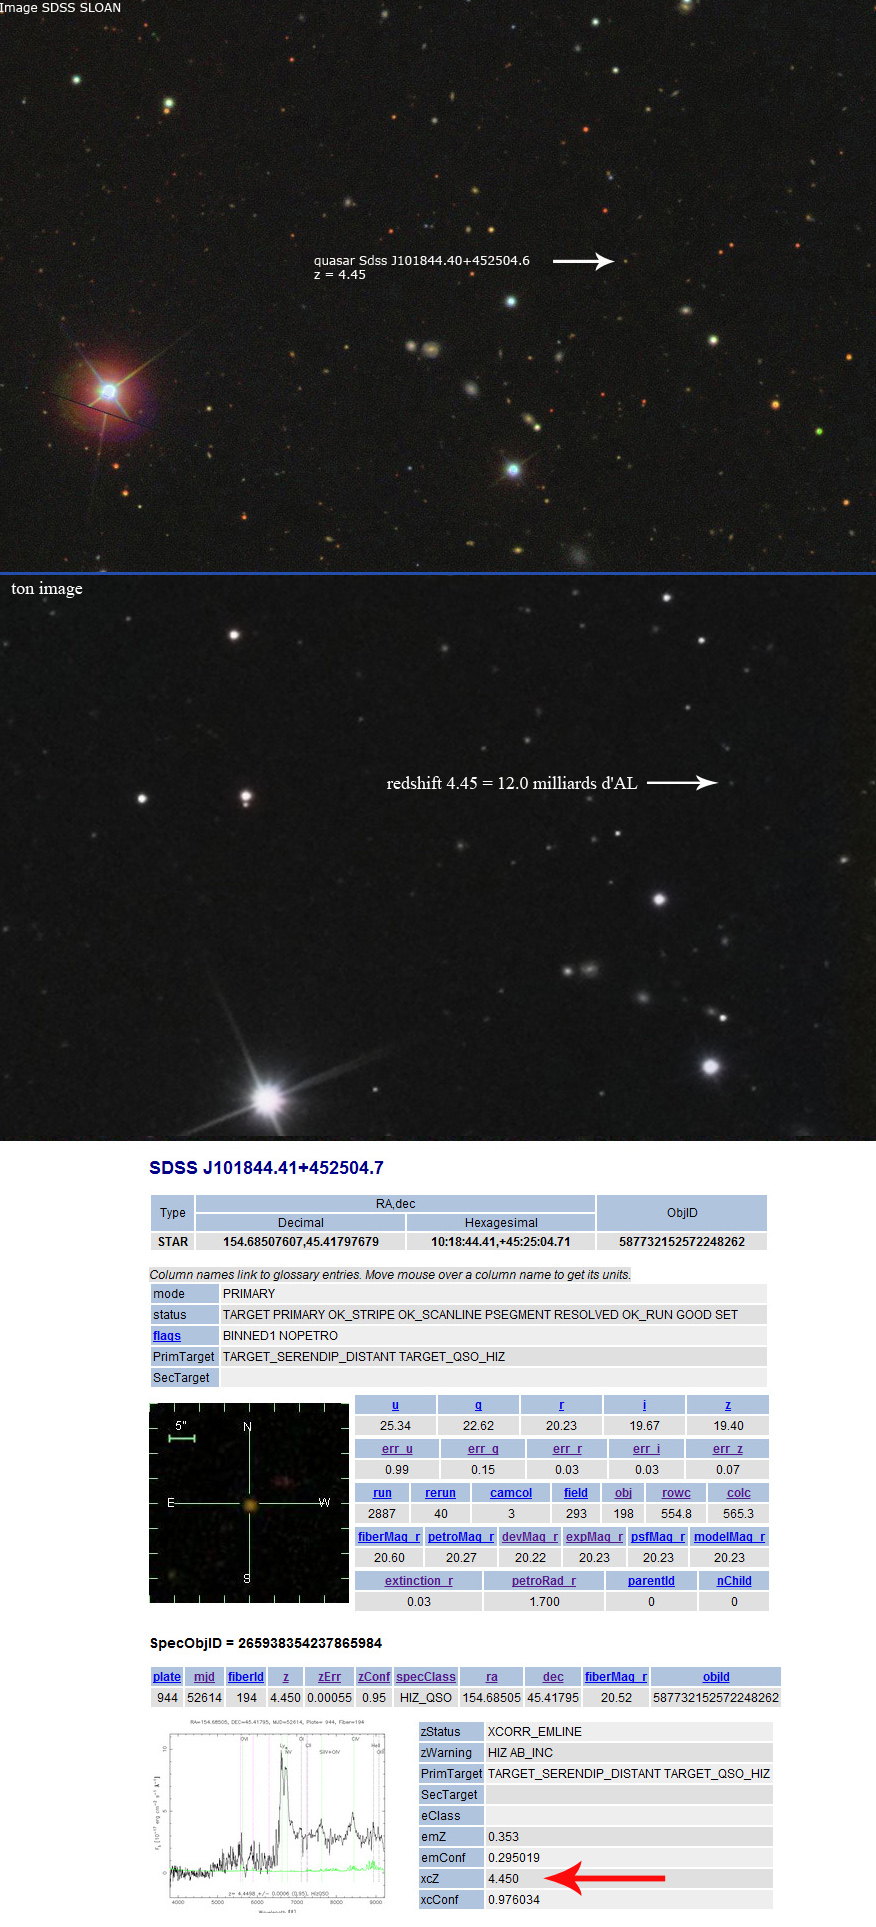Image resolution: width=876 pixels, height=1927 pixels.
Task: Open the err_z column link
Action: [x=728, y=1449]
